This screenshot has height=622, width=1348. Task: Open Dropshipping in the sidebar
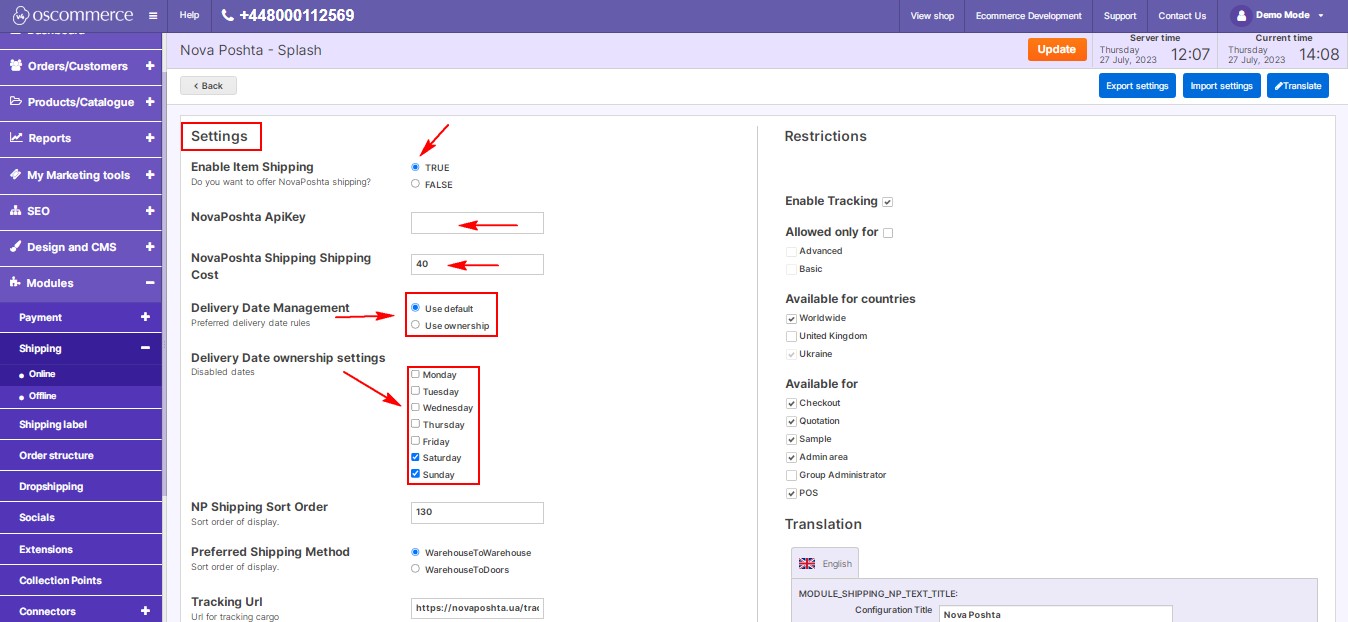(x=51, y=486)
